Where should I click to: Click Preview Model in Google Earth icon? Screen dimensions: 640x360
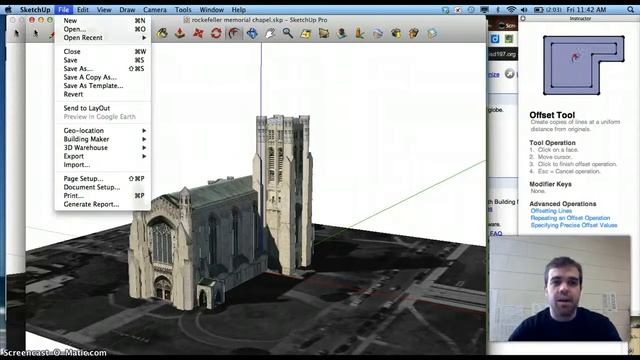click(x=378, y=33)
